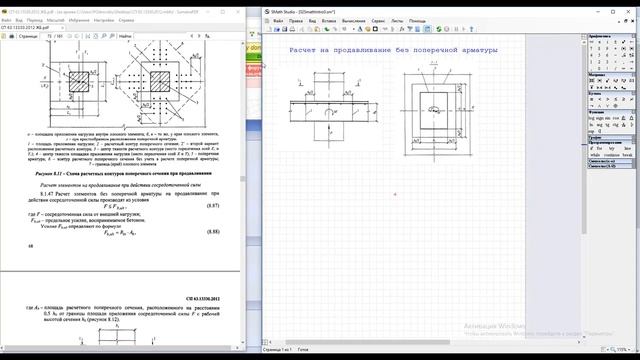Open the Помощь menu in SMath Studio

tap(417, 20)
